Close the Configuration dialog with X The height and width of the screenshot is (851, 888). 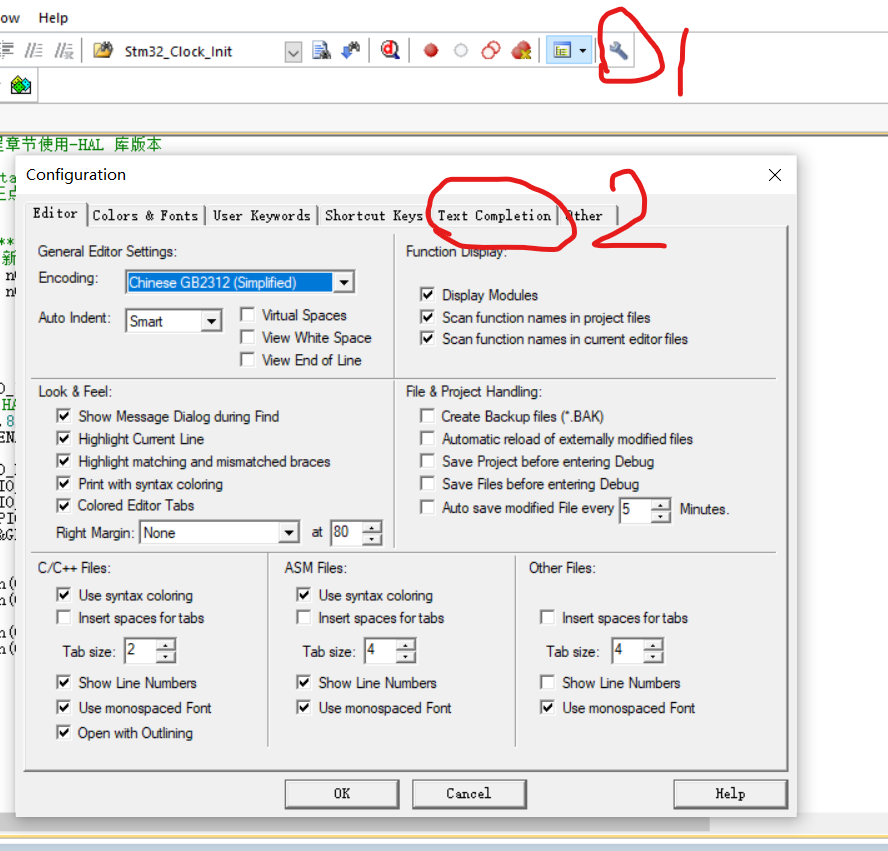(775, 175)
